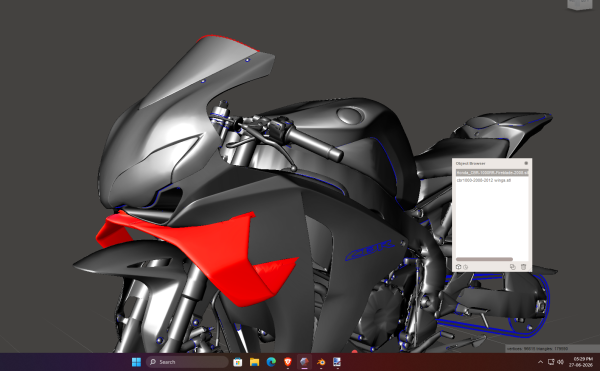600x371 pixels.
Task: Open the volume control in system tray
Action: click(561, 362)
